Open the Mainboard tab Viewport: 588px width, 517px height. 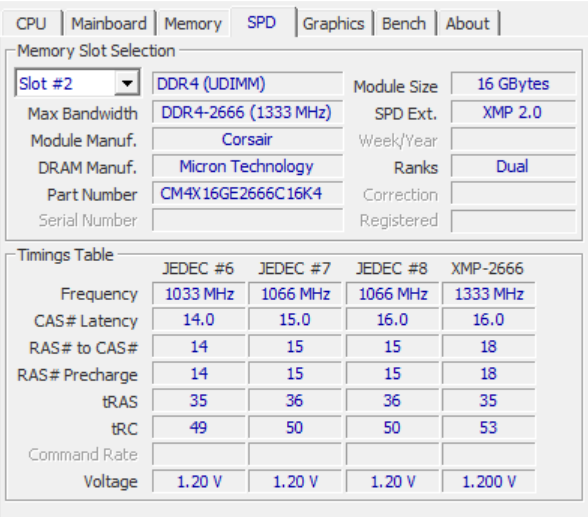click(109, 24)
